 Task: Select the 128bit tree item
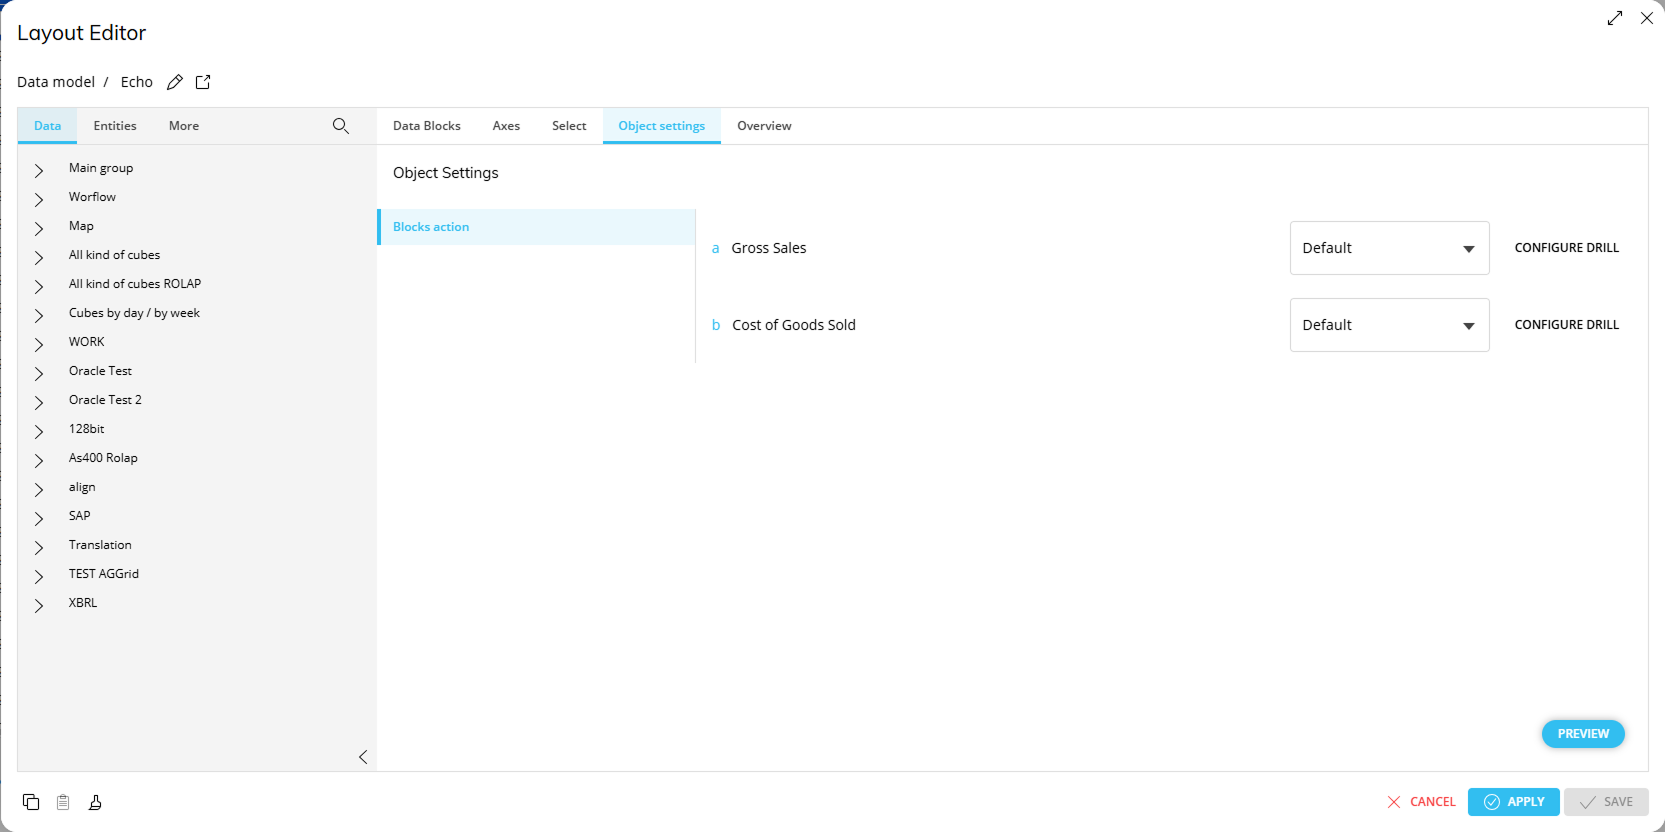[x=86, y=429]
